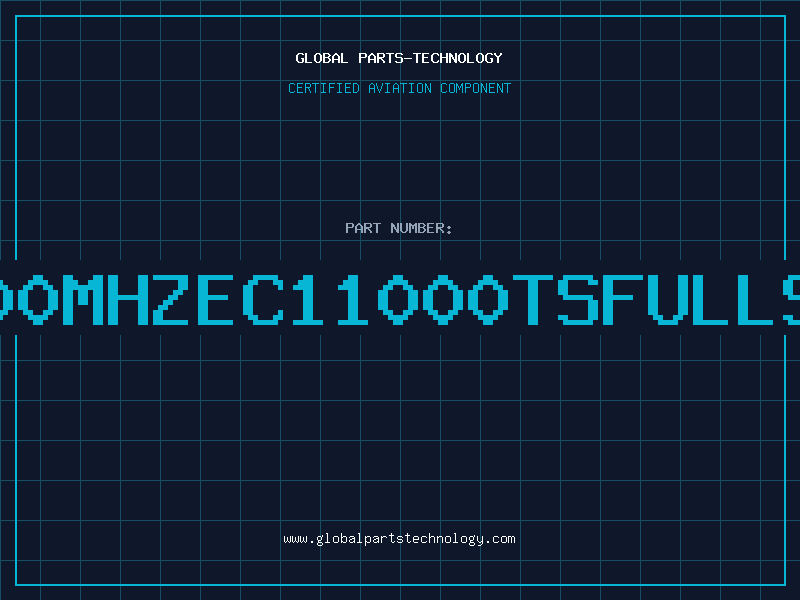Open the www.globalpartstechnology.com link
The image size is (800, 600).
coord(399,539)
